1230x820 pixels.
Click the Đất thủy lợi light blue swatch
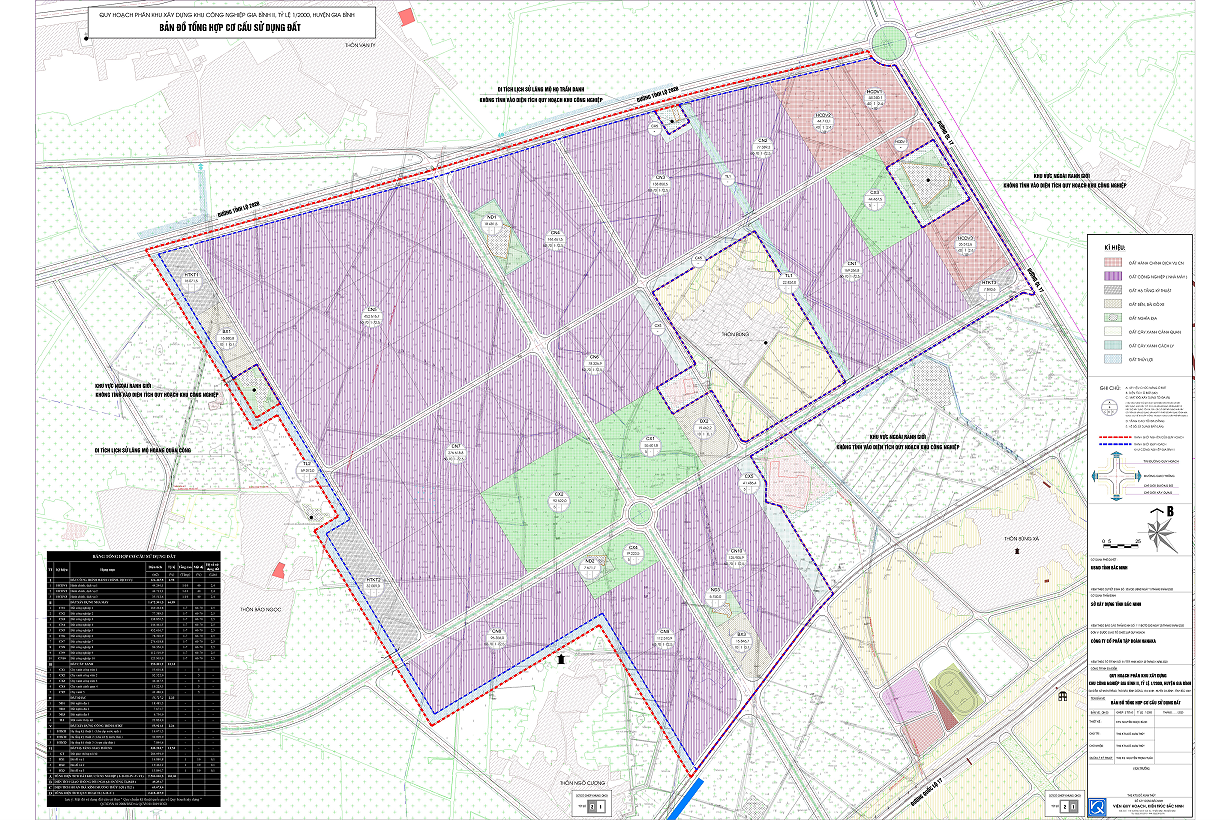coord(1111,357)
